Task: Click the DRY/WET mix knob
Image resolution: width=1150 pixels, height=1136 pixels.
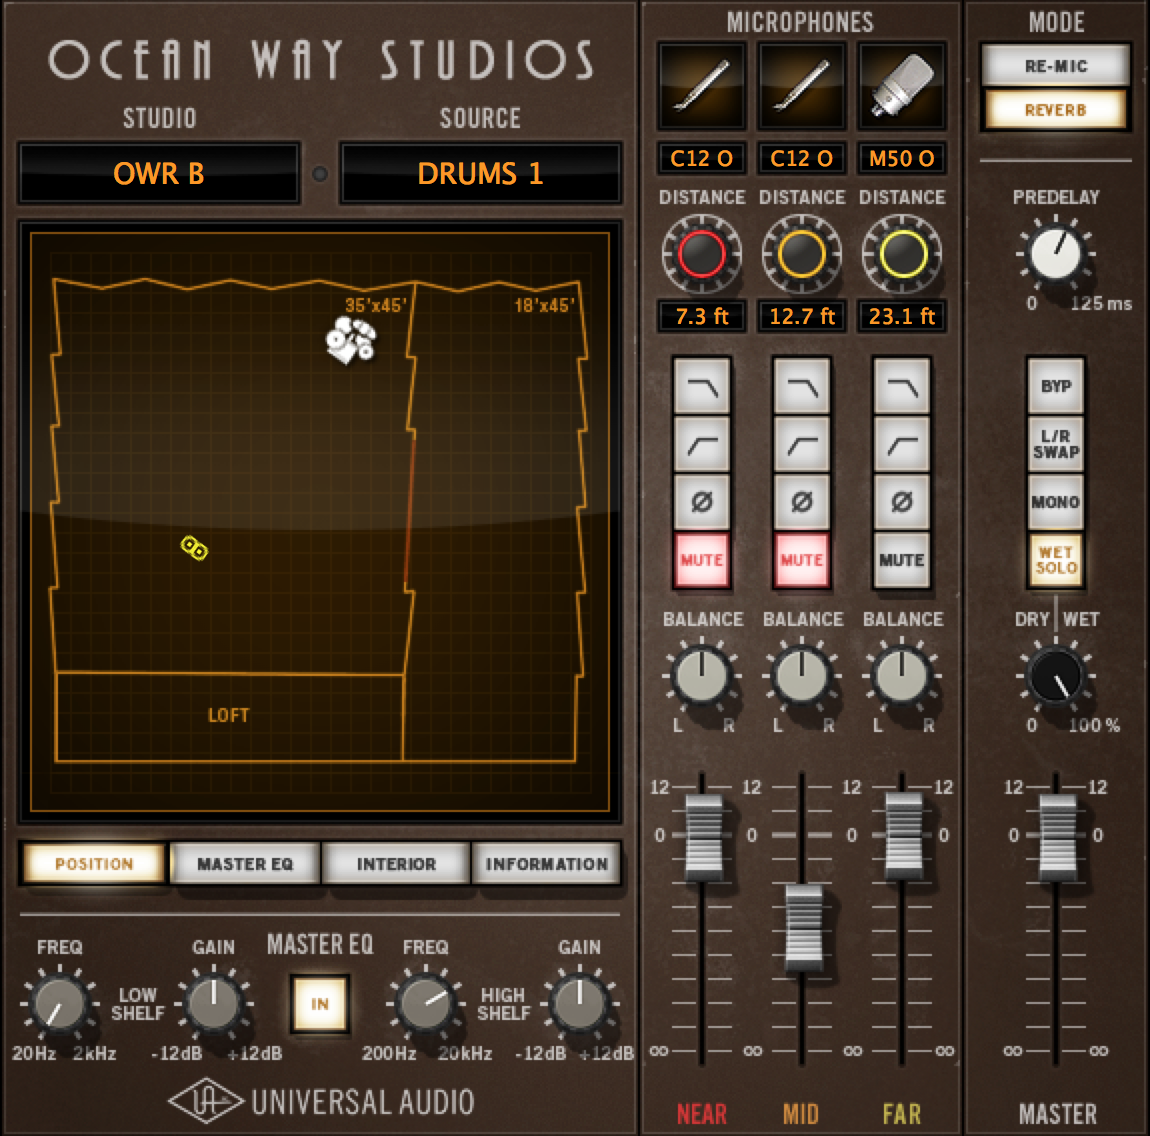Action: 1055,676
